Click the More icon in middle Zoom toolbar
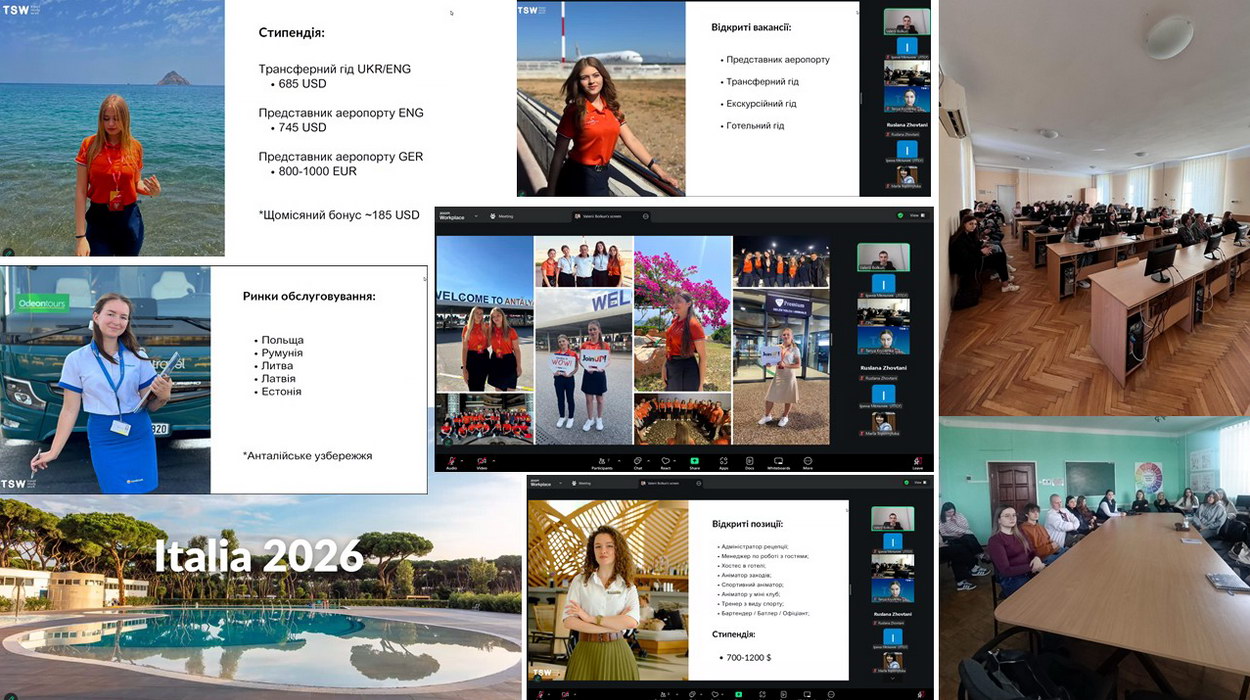 click(x=807, y=461)
